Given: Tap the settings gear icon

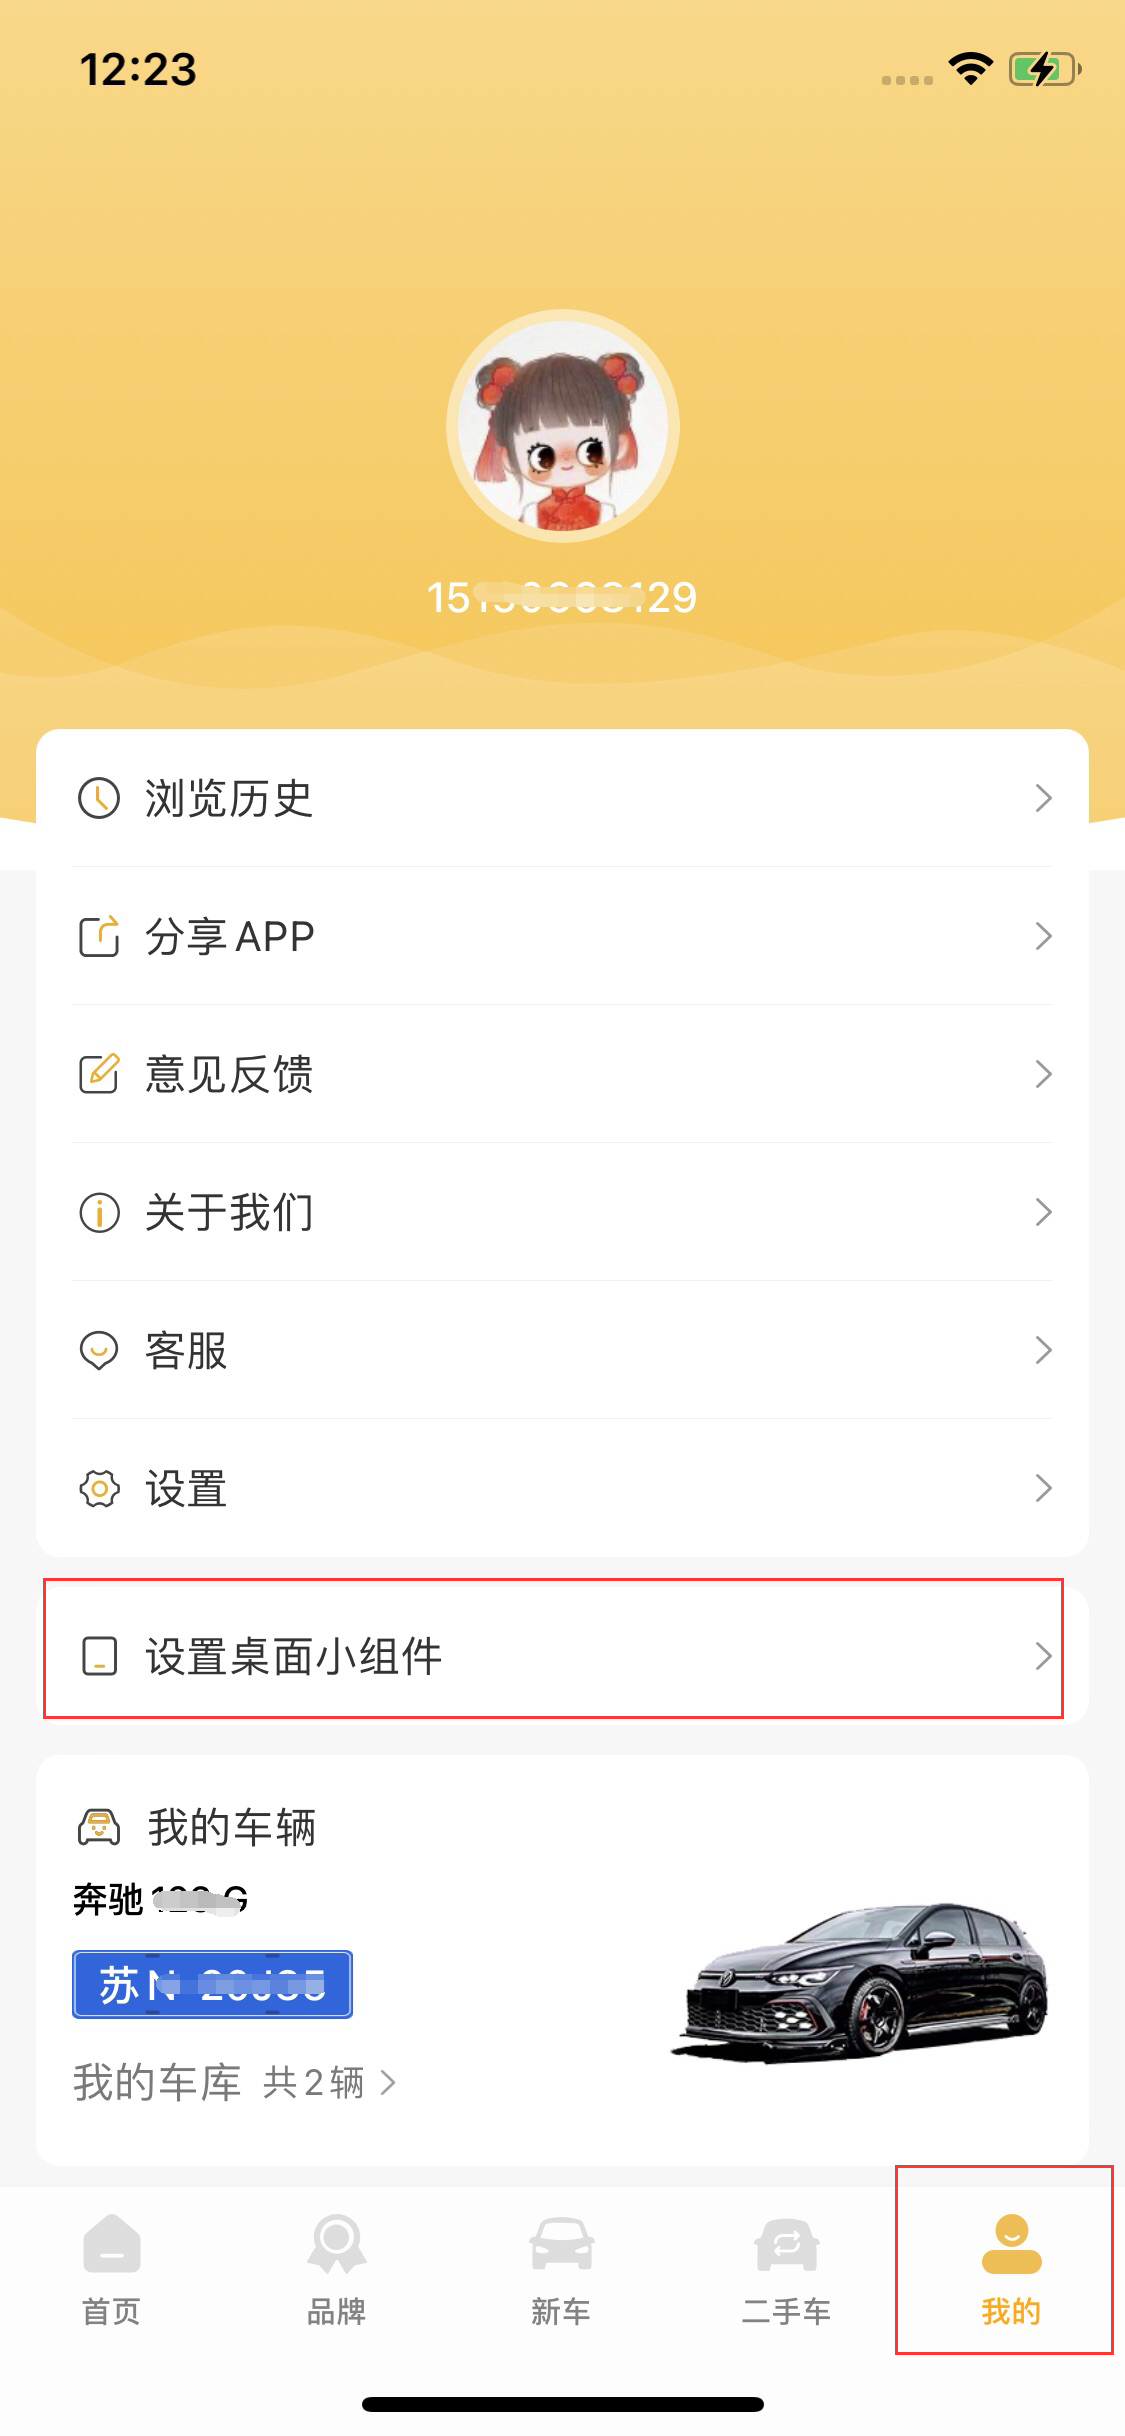Looking at the screenshot, I should pos(99,1488).
